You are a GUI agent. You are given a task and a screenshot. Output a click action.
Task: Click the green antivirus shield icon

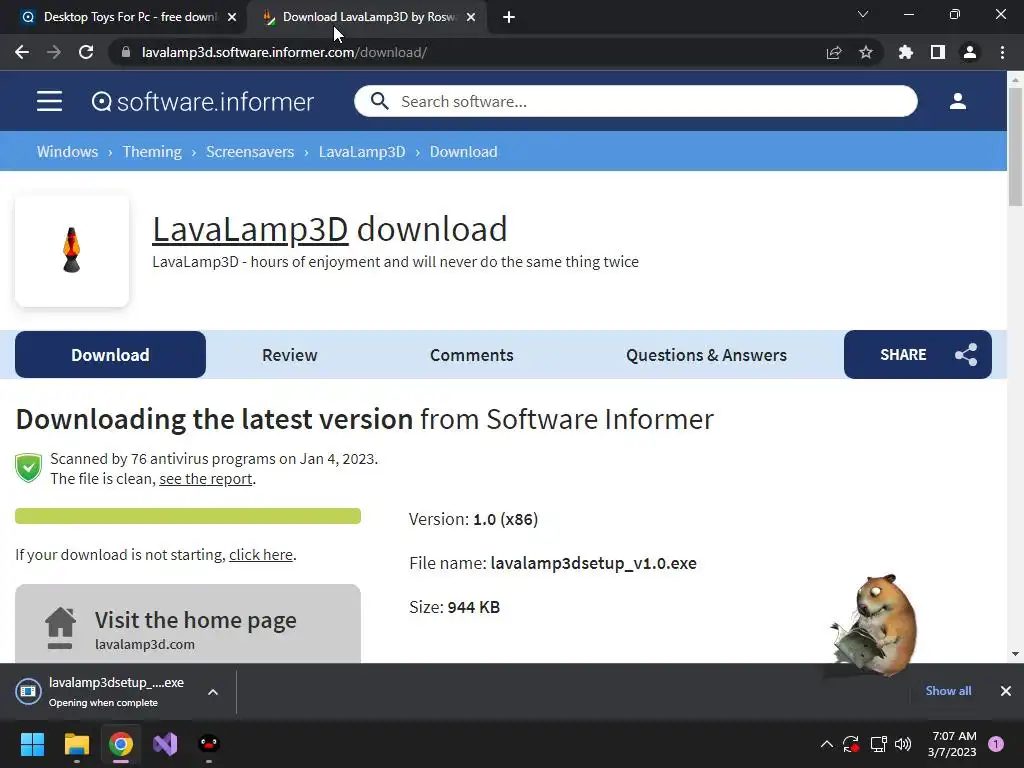pos(29,468)
